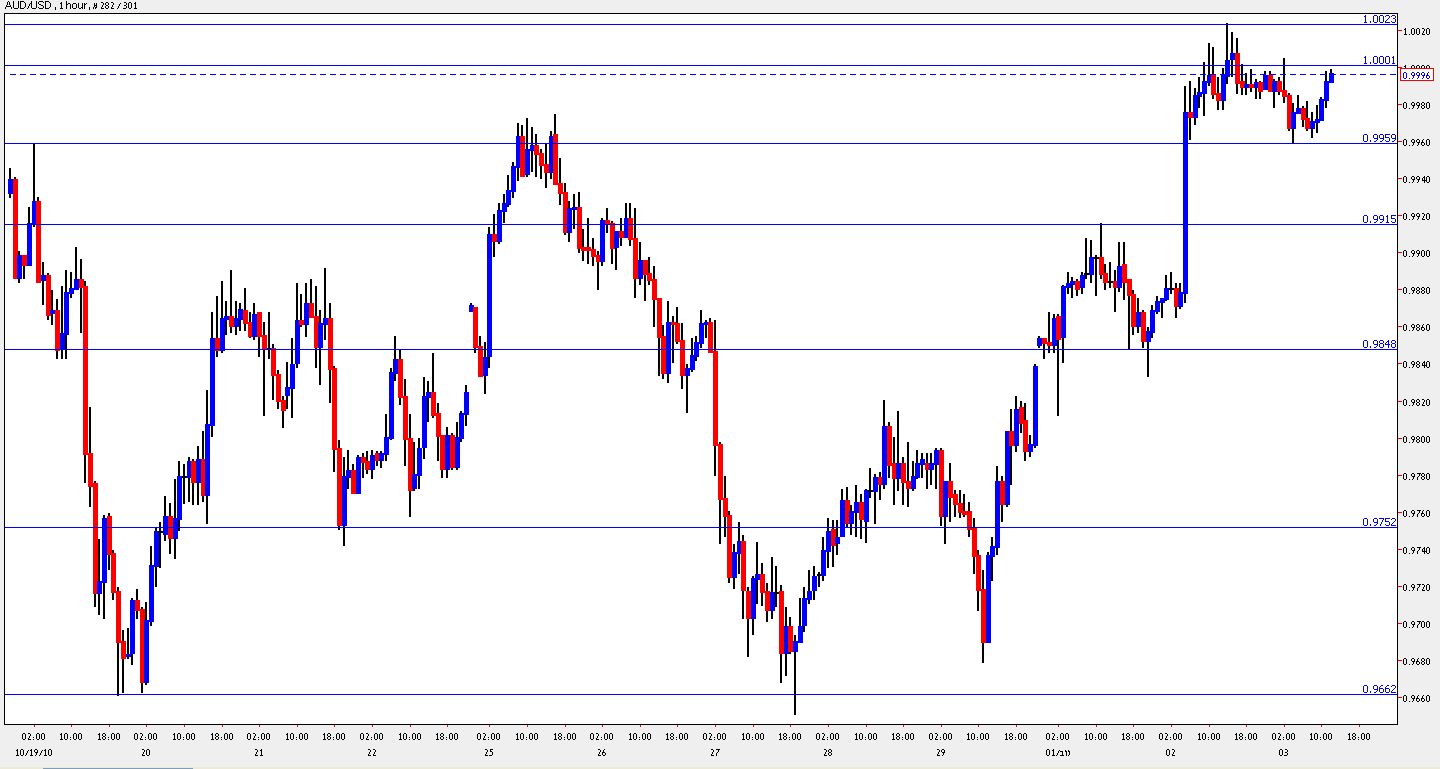Select the 0.9662 bottom support label
Image resolution: width=1440 pixels, height=769 pixels.
click(x=1379, y=689)
